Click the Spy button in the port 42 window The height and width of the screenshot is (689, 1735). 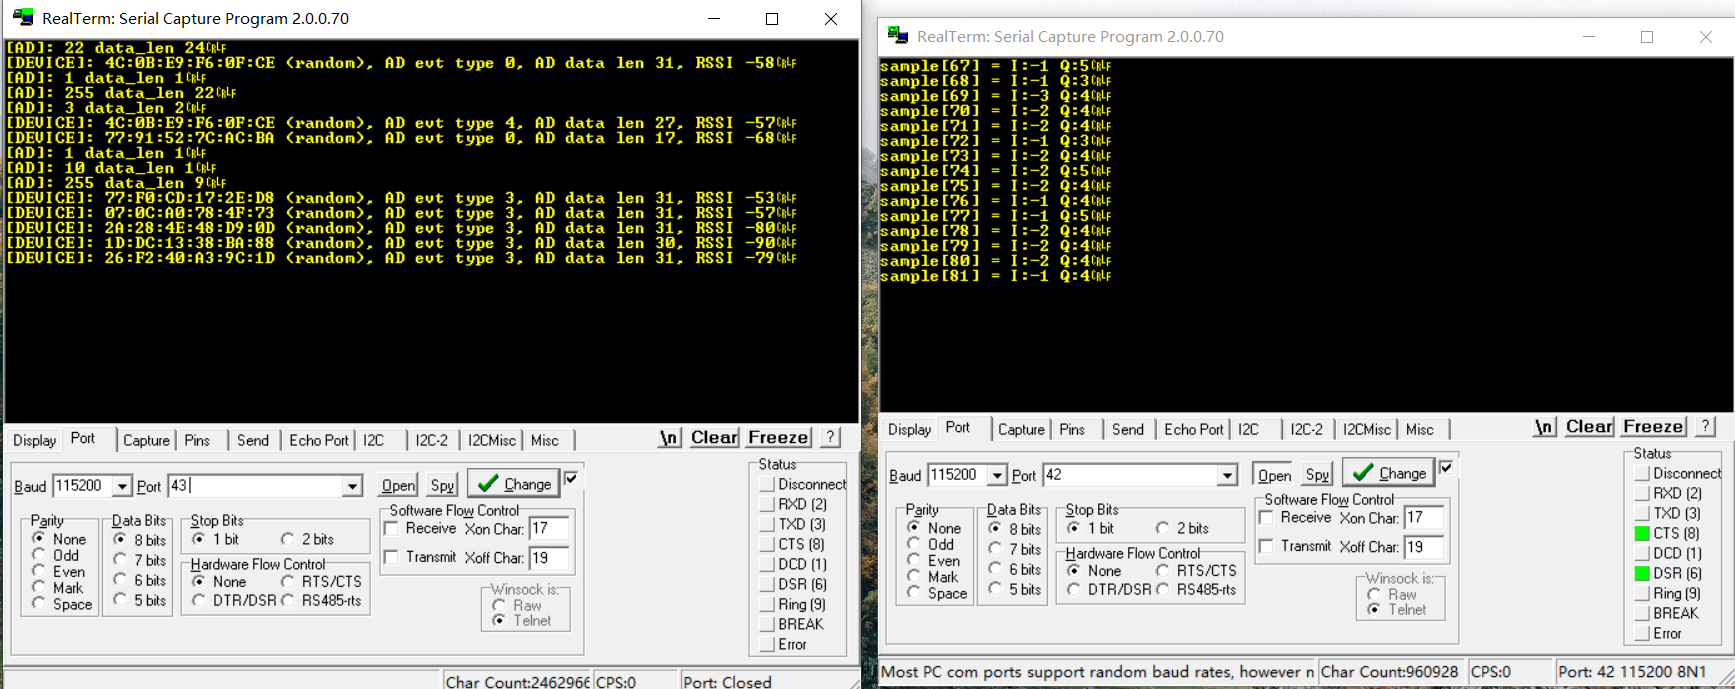1317,475
